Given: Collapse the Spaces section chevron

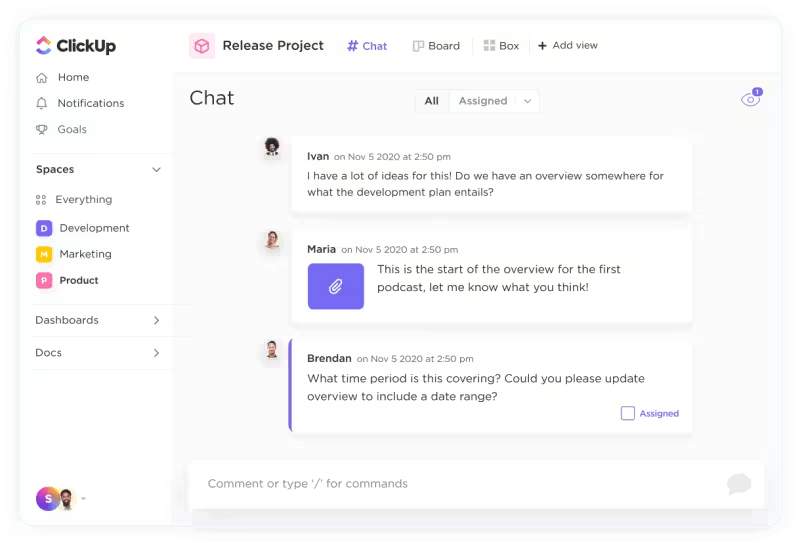Looking at the screenshot, I should pyautogui.click(x=156, y=169).
